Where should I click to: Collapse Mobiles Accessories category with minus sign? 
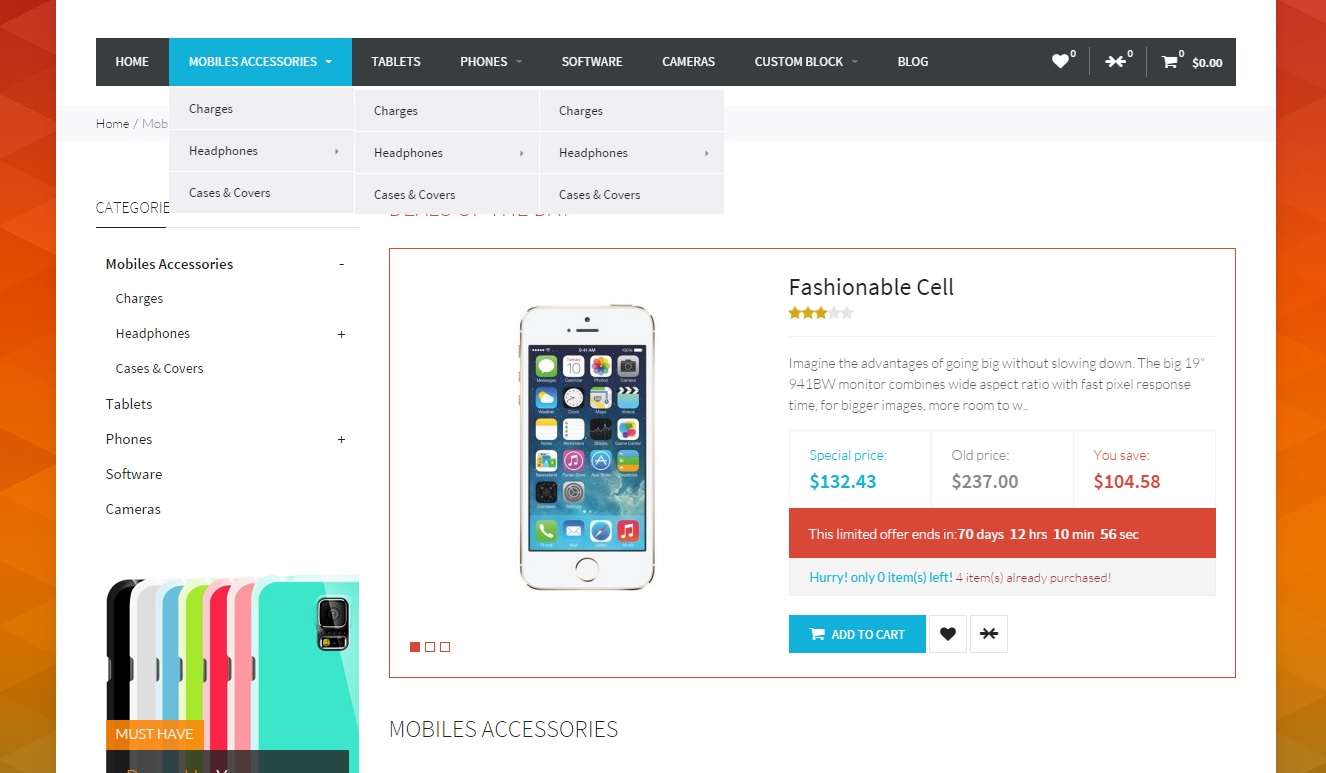tap(341, 264)
